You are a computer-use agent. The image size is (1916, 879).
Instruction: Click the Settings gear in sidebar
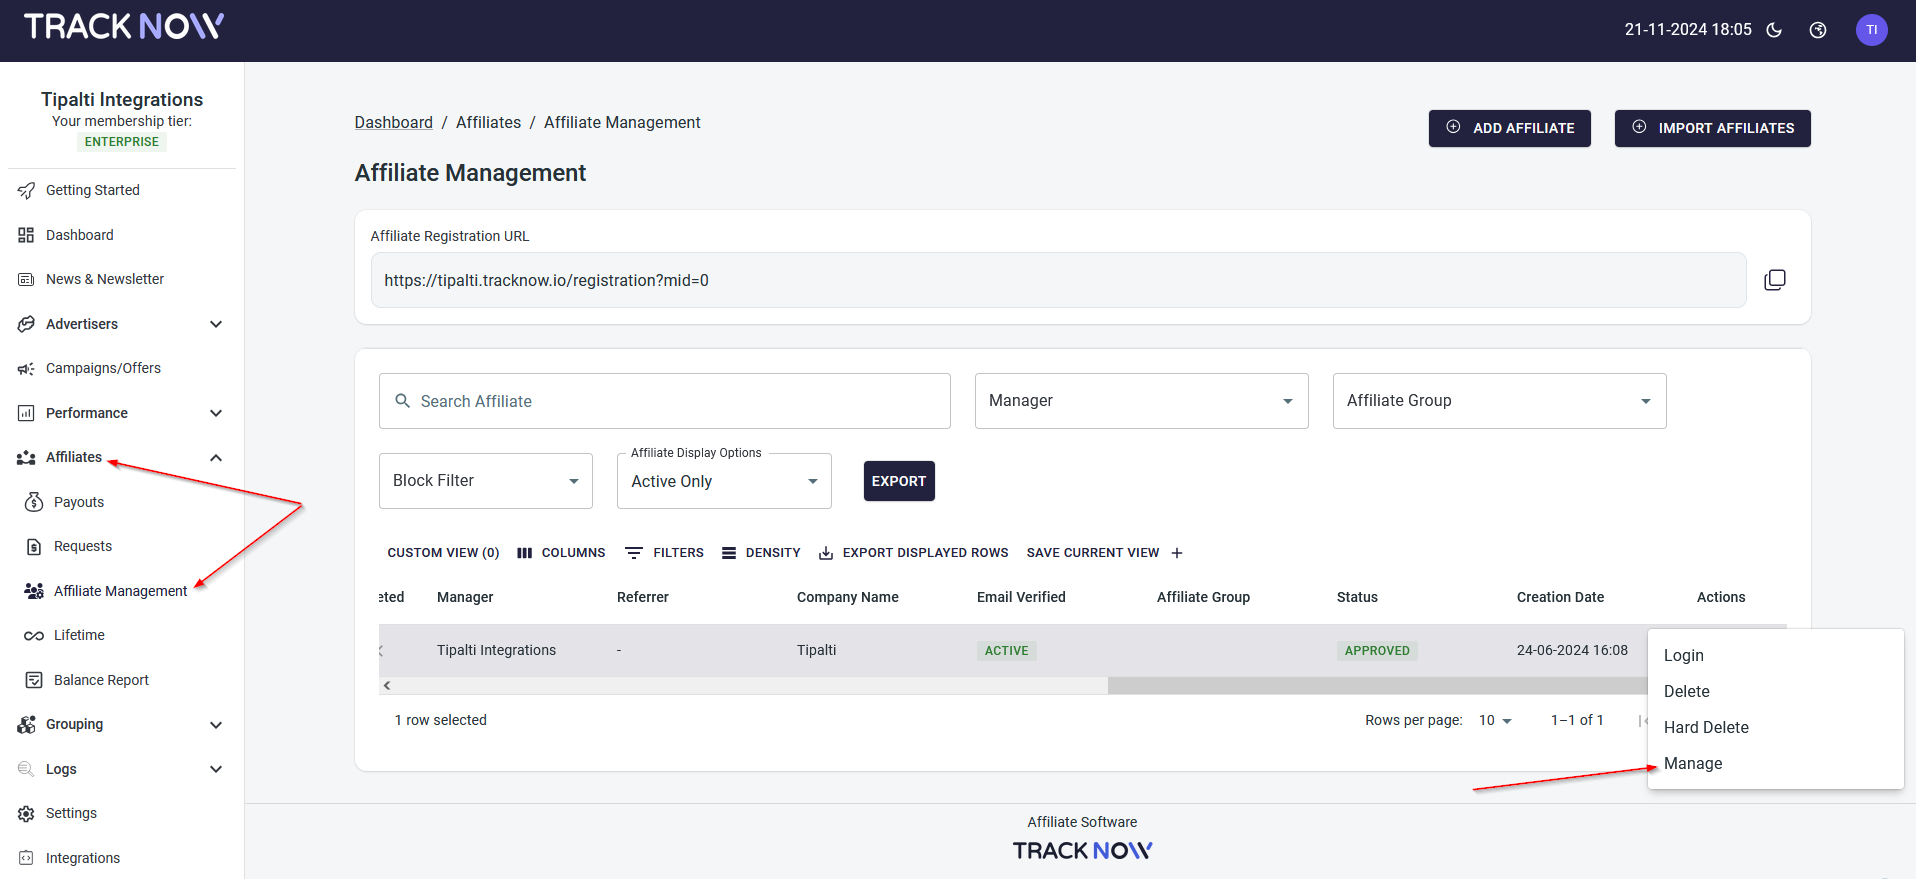point(26,814)
